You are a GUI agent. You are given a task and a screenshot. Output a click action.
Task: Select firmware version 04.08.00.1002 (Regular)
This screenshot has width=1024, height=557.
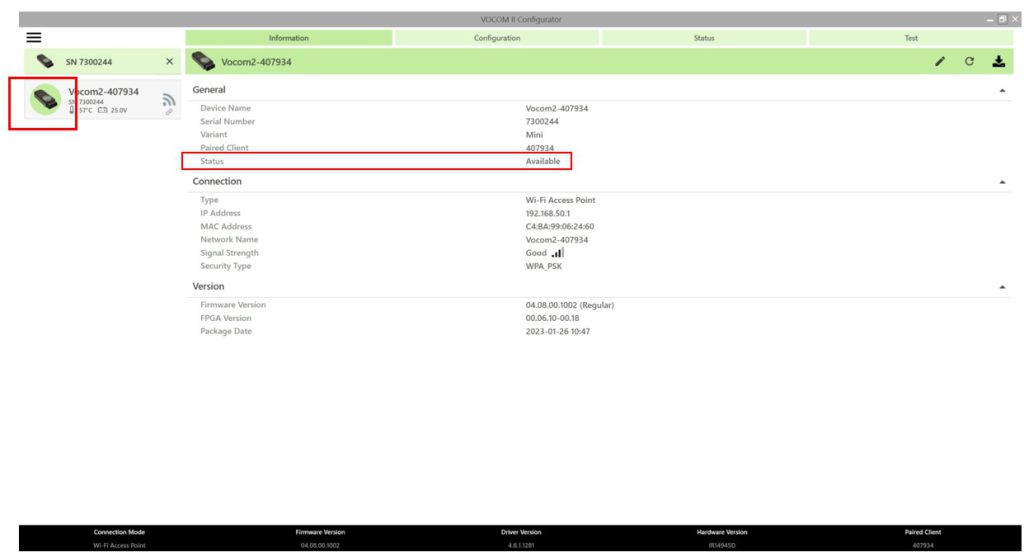click(569, 305)
